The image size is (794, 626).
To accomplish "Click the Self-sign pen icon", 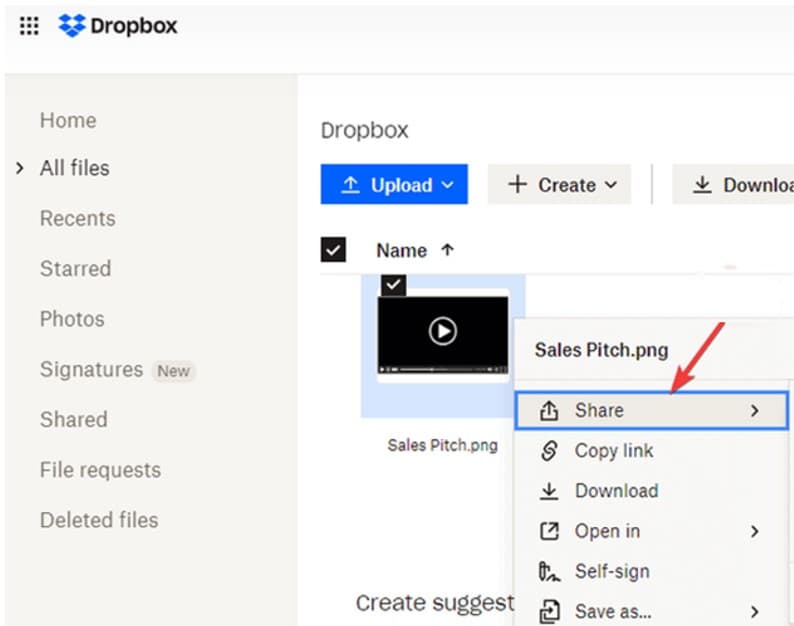I will [x=548, y=572].
